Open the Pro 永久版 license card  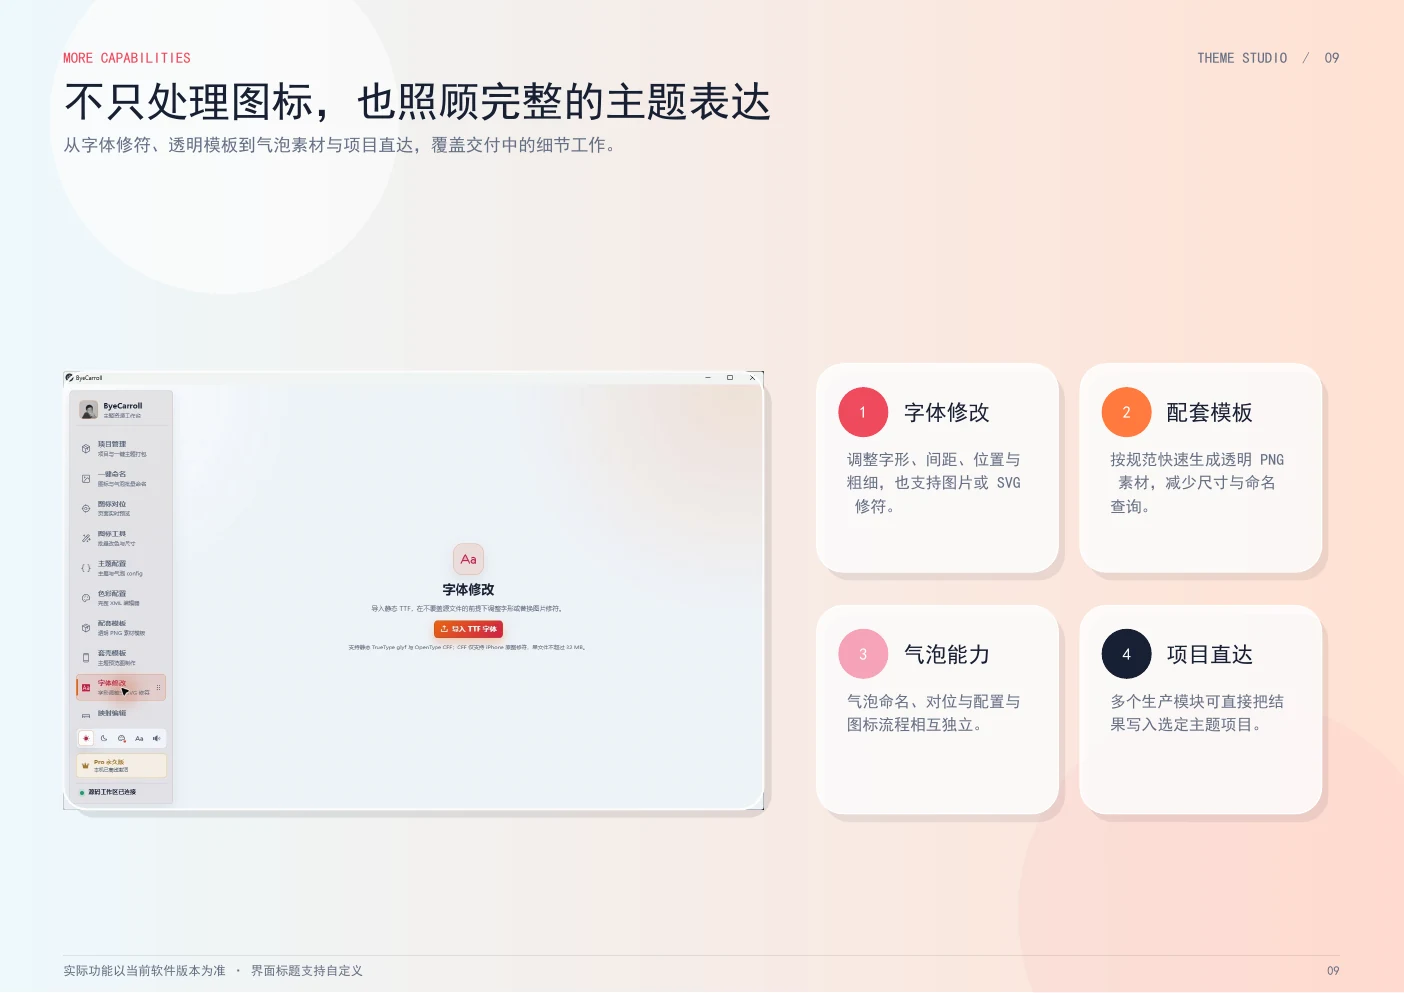(121, 766)
